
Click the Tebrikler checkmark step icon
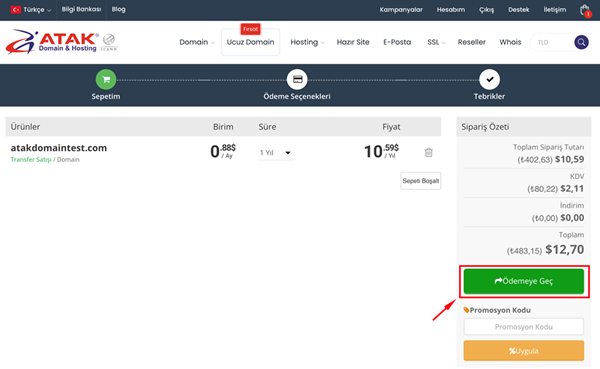click(489, 79)
